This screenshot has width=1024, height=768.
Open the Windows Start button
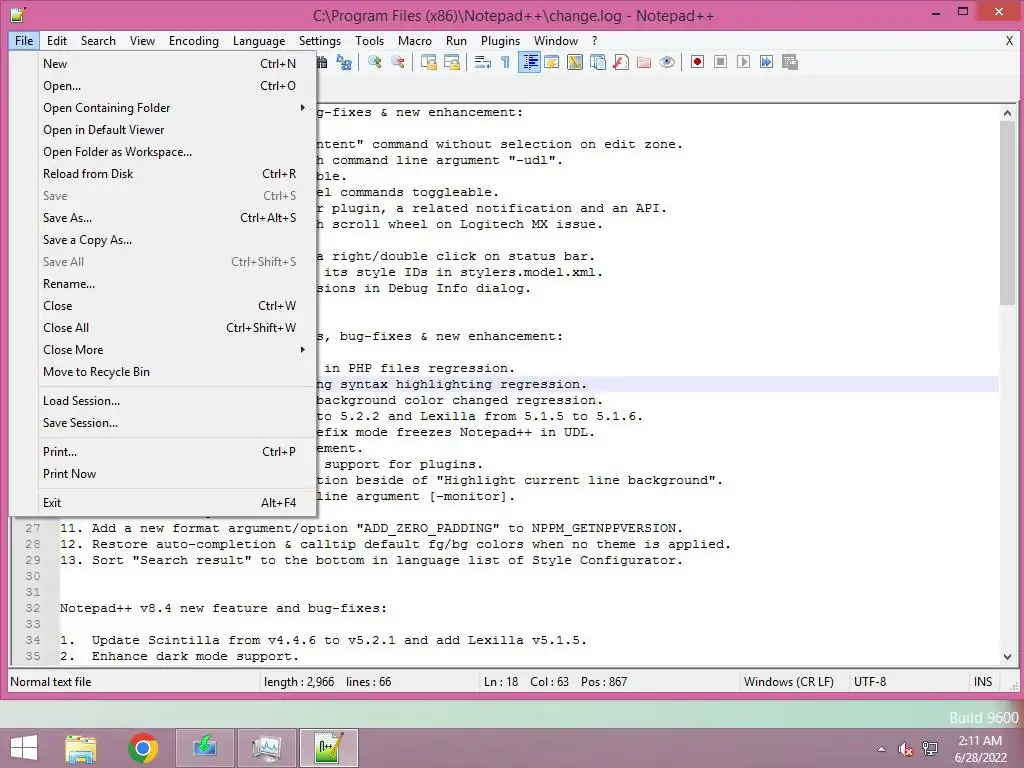[x=24, y=748]
